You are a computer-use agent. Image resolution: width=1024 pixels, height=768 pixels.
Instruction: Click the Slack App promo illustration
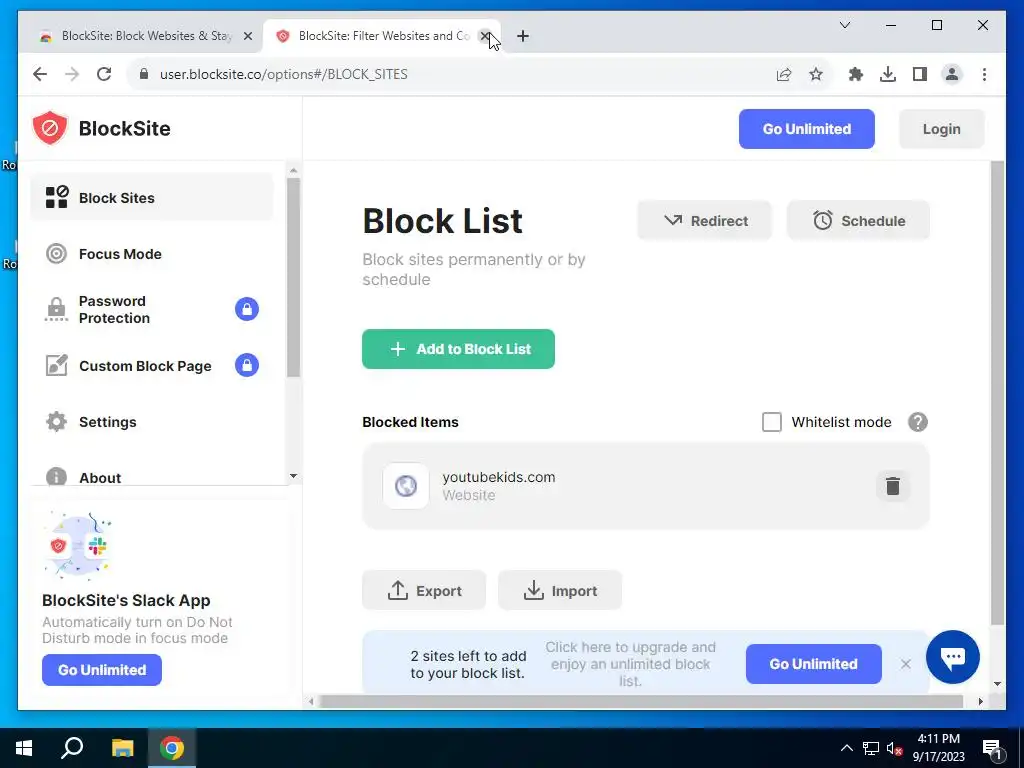(x=77, y=545)
